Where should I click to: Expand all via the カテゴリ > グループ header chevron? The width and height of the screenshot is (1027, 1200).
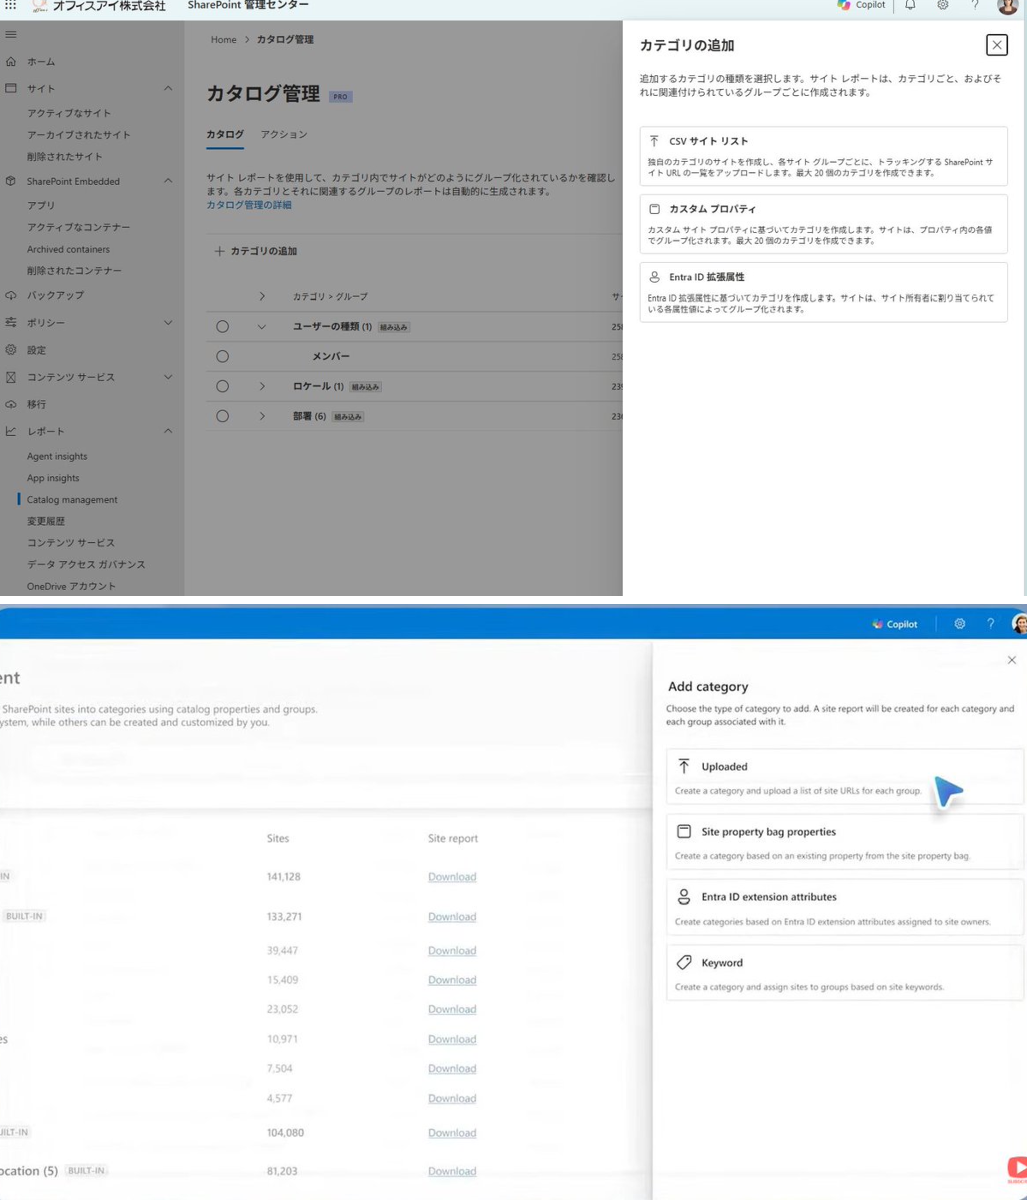tap(262, 297)
